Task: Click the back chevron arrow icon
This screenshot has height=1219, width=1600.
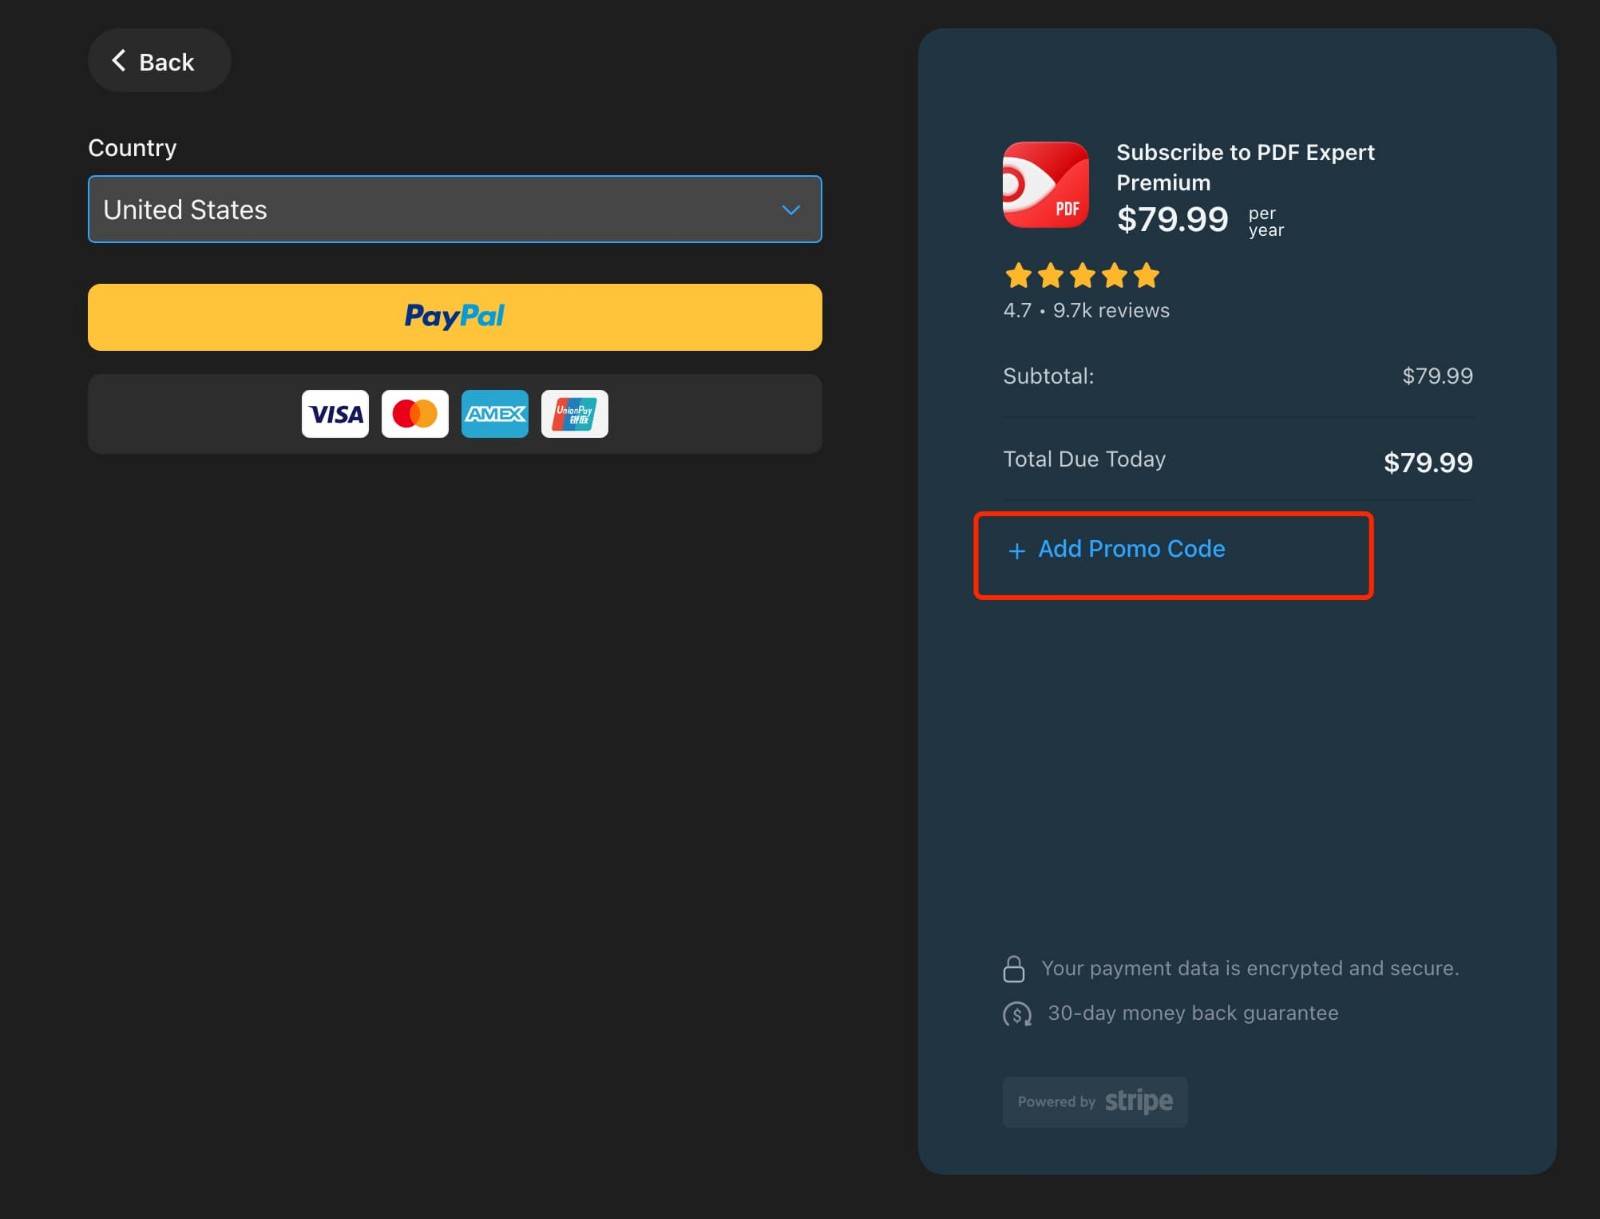Action: [119, 60]
